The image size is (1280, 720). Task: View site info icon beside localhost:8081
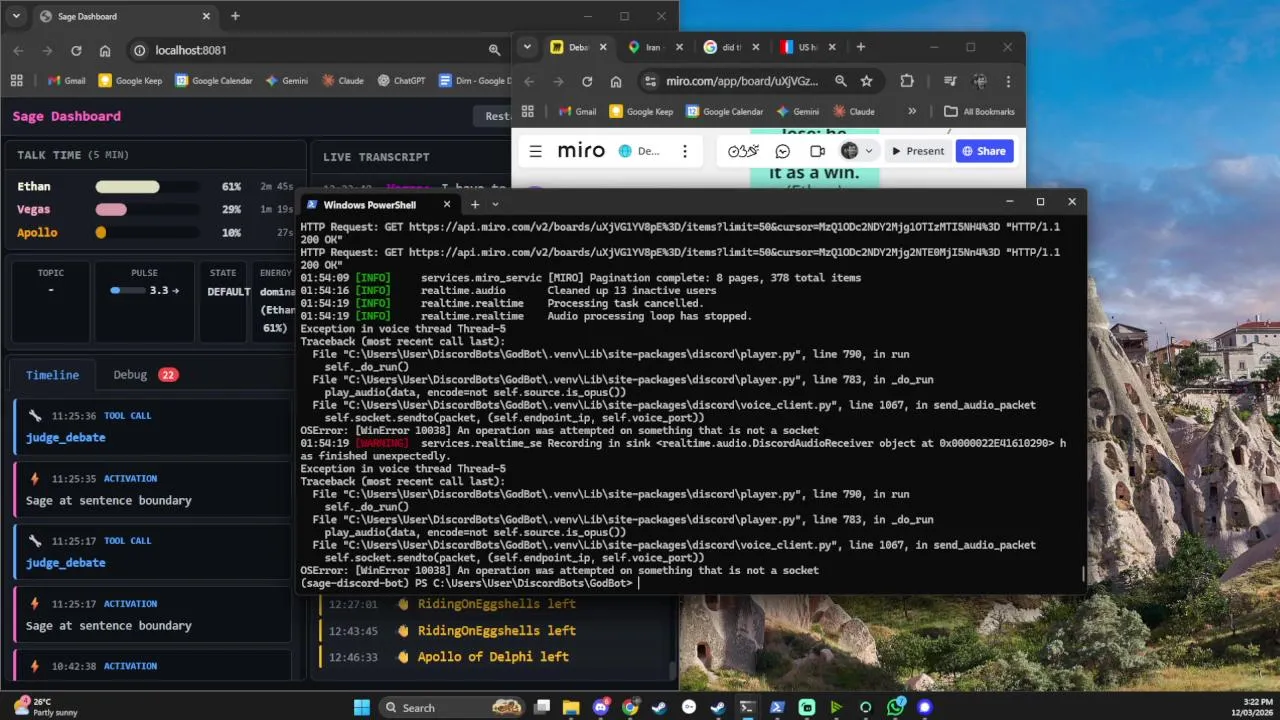(x=139, y=50)
